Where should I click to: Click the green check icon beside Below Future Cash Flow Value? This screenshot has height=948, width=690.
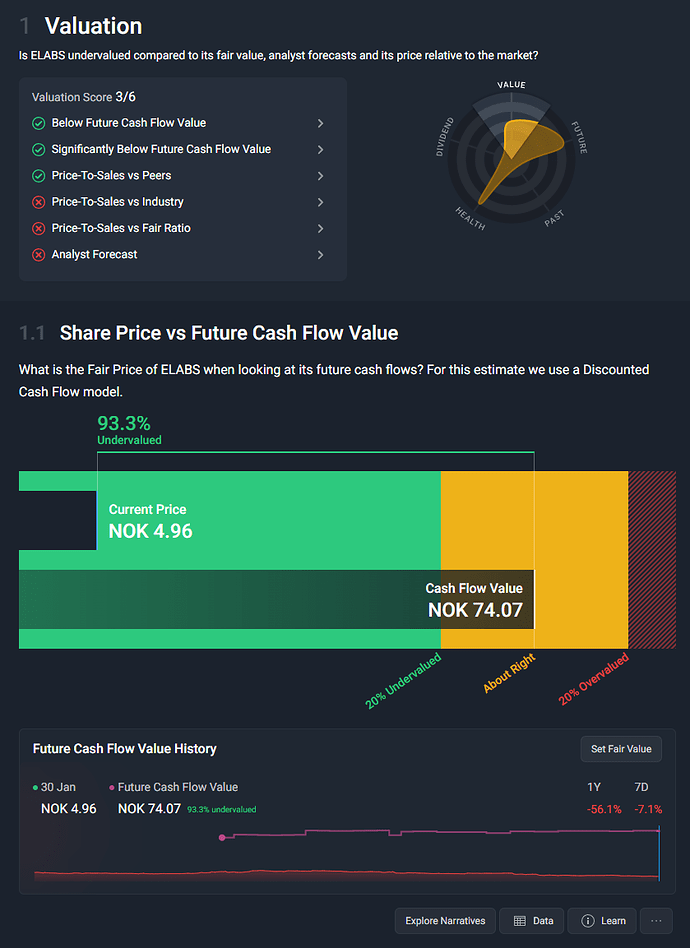click(39, 123)
